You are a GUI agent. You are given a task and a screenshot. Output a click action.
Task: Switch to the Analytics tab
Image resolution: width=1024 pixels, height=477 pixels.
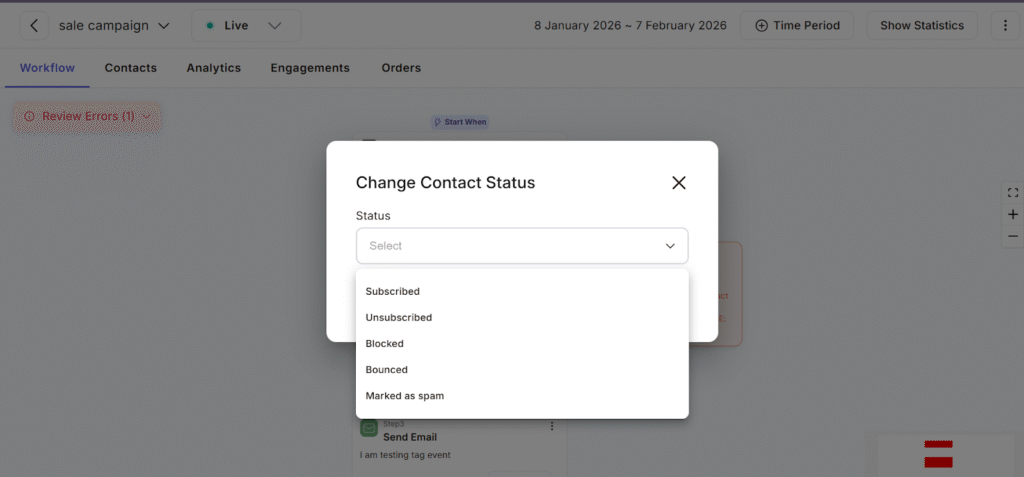click(213, 68)
